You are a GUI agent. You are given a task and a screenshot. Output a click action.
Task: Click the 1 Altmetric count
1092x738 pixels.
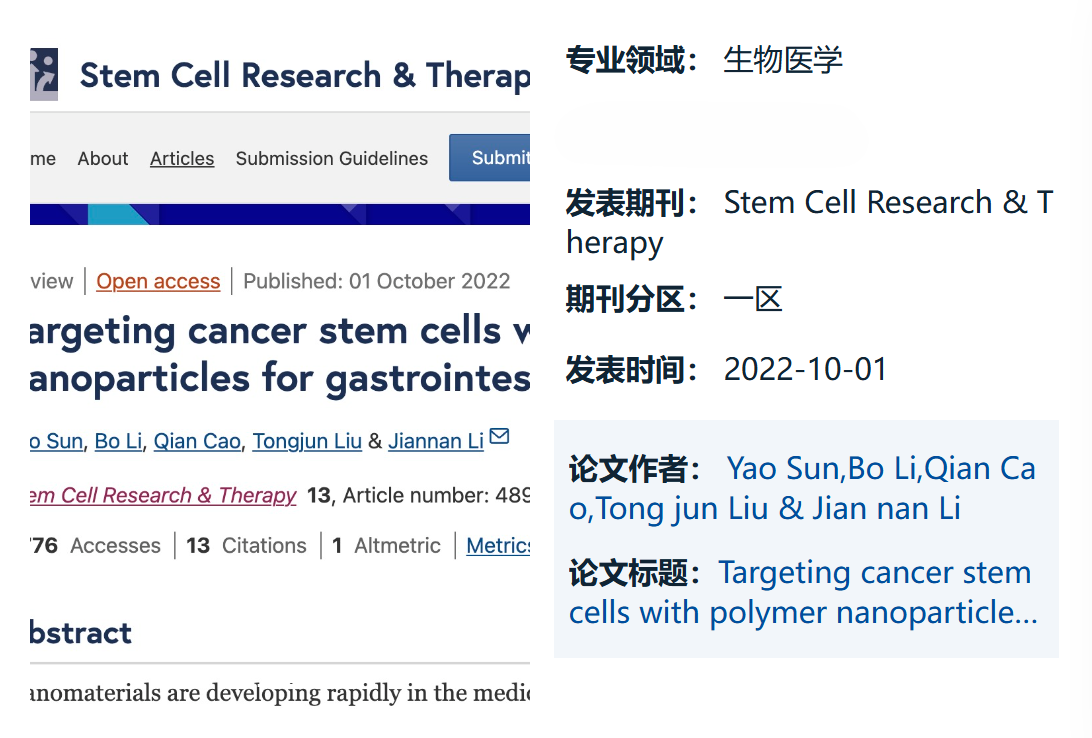(387, 546)
